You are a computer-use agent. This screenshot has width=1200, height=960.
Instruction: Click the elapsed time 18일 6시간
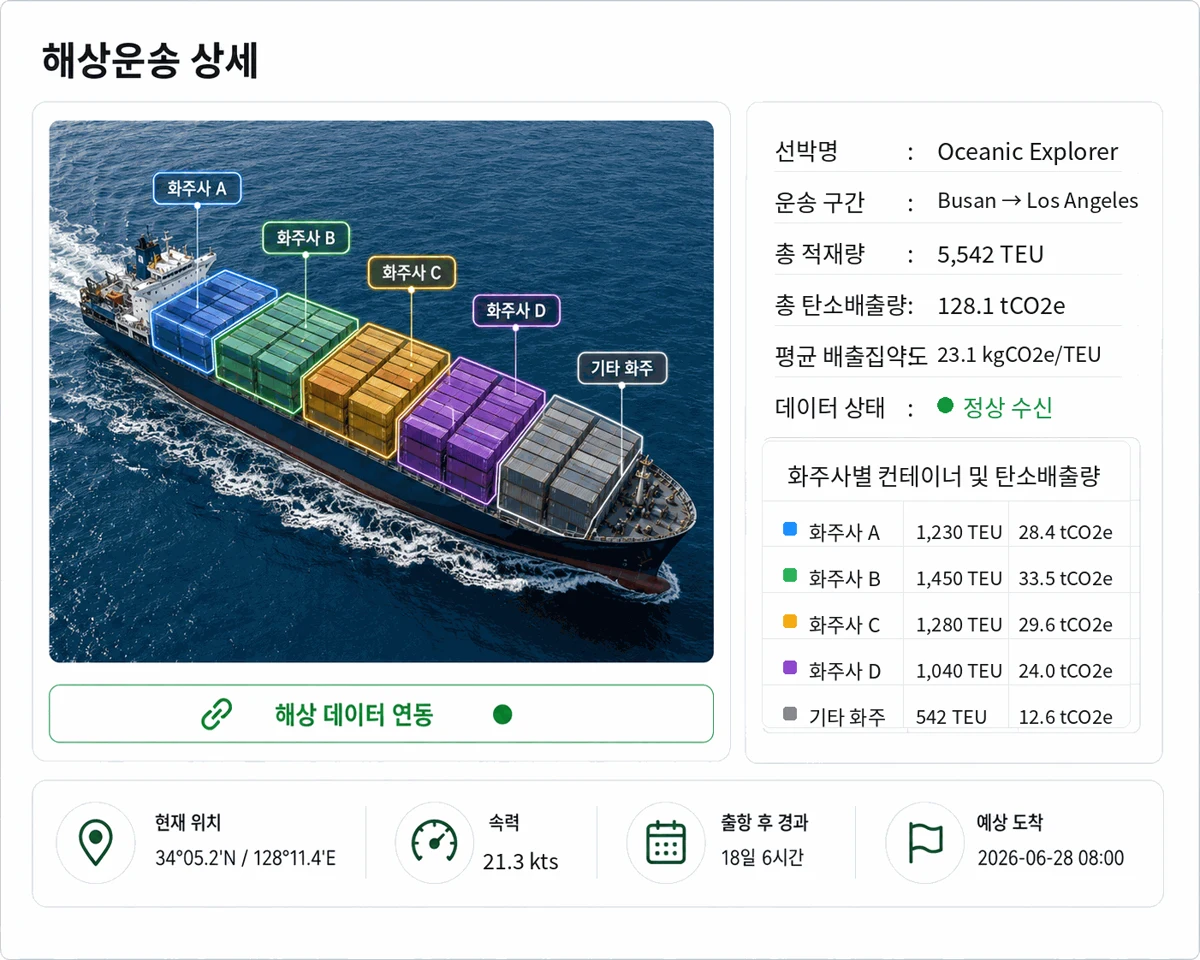pyautogui.click(x=762, y=857)
